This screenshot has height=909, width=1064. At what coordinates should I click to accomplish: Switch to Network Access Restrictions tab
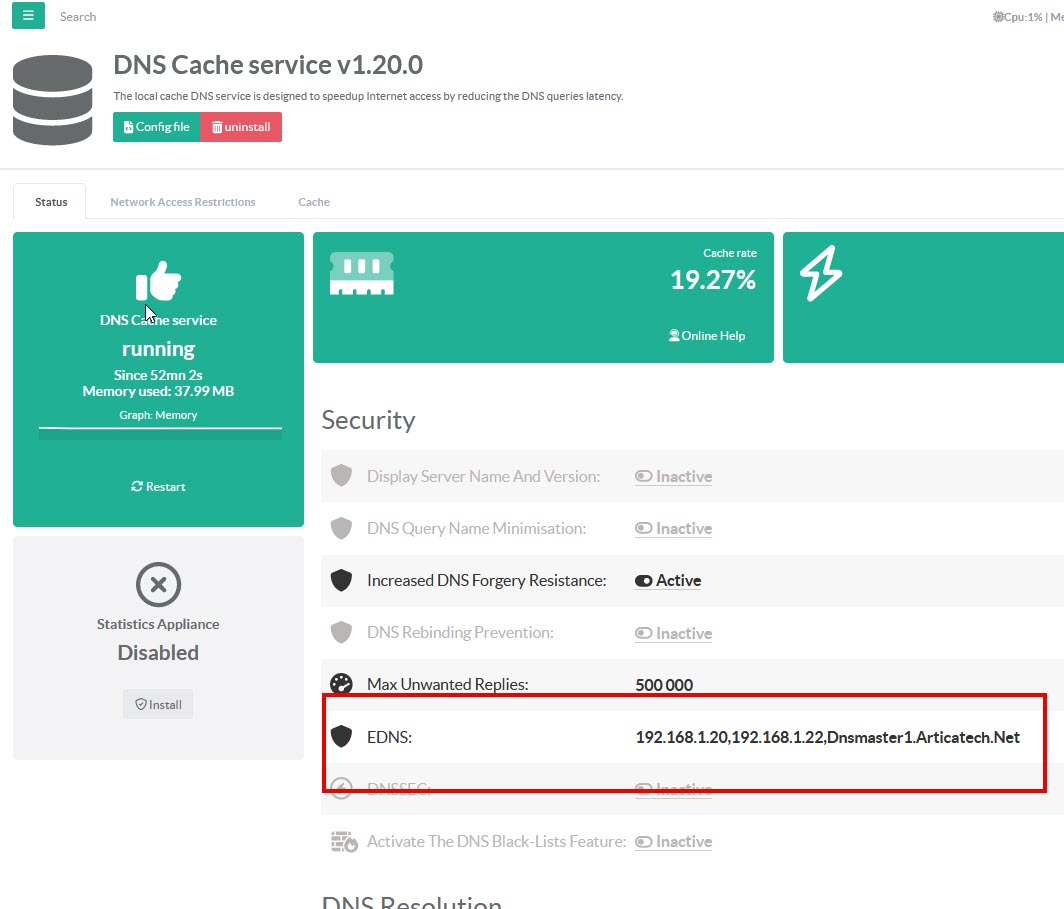182,202
